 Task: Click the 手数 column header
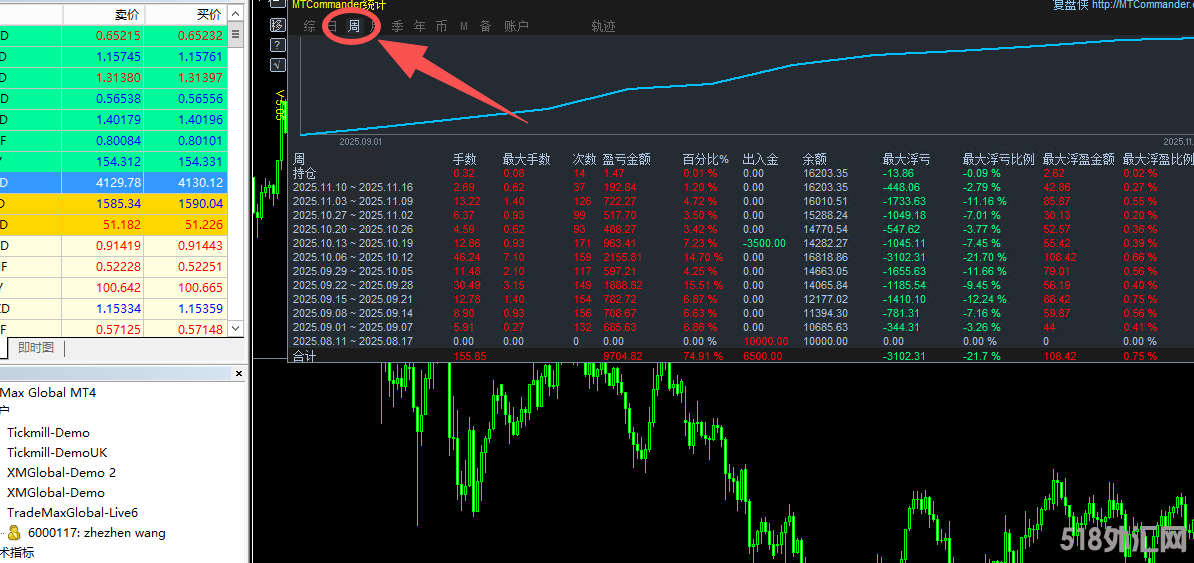coord(465,159)
